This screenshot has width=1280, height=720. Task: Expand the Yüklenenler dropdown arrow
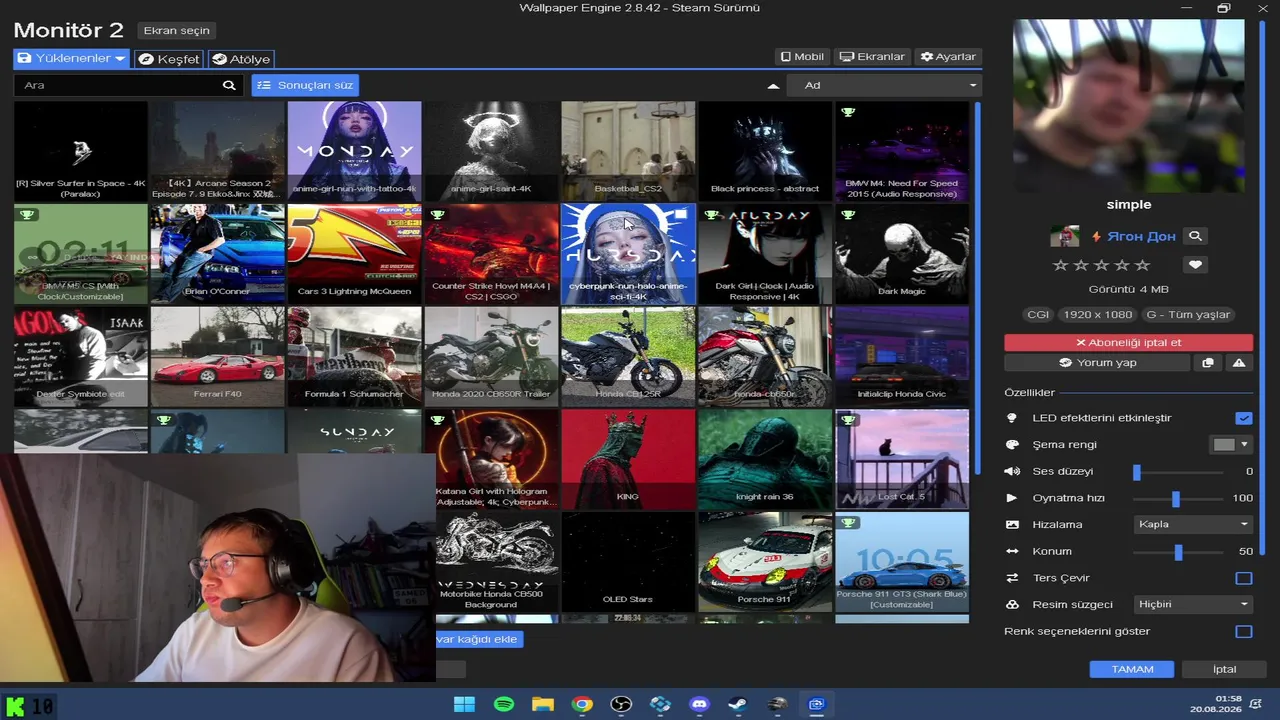click(x=120, y=59)
